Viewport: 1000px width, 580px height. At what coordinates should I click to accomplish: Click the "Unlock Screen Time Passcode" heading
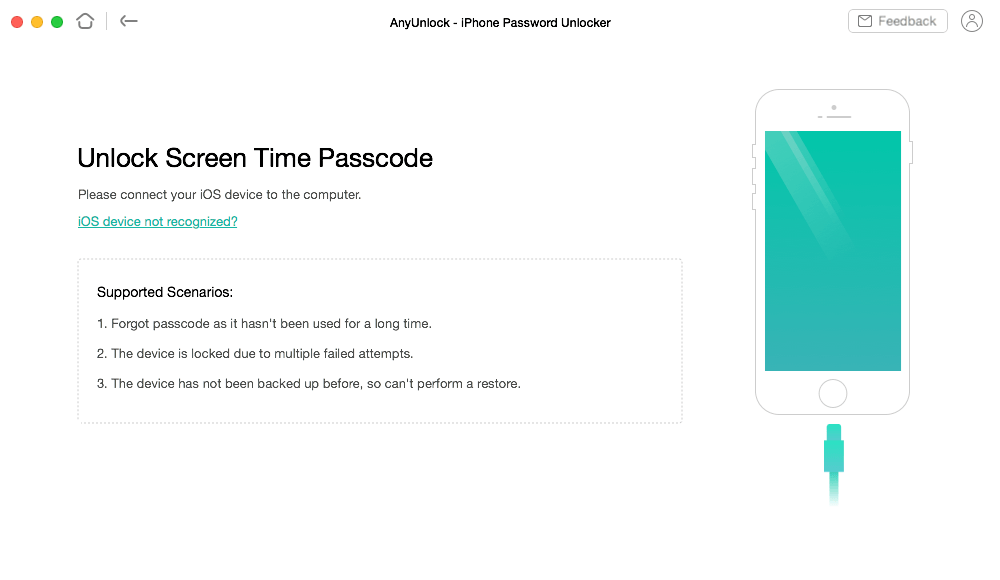255,158
